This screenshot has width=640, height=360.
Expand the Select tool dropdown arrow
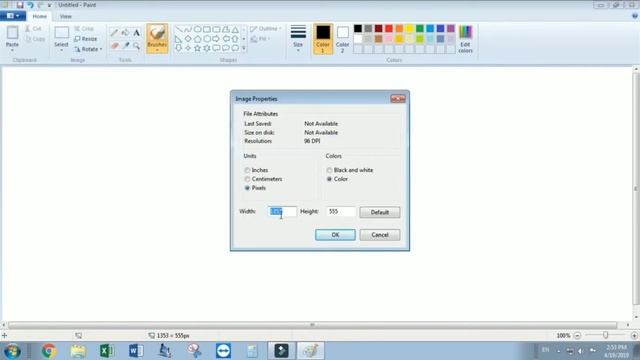pyautogui.click(x=61, y=50)
